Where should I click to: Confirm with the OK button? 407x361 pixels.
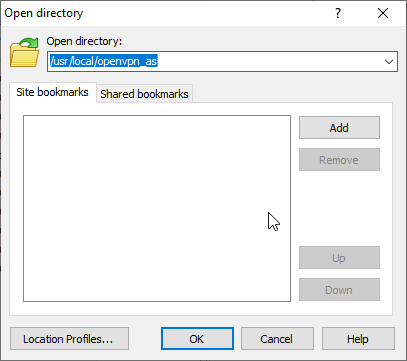(197, 339)
